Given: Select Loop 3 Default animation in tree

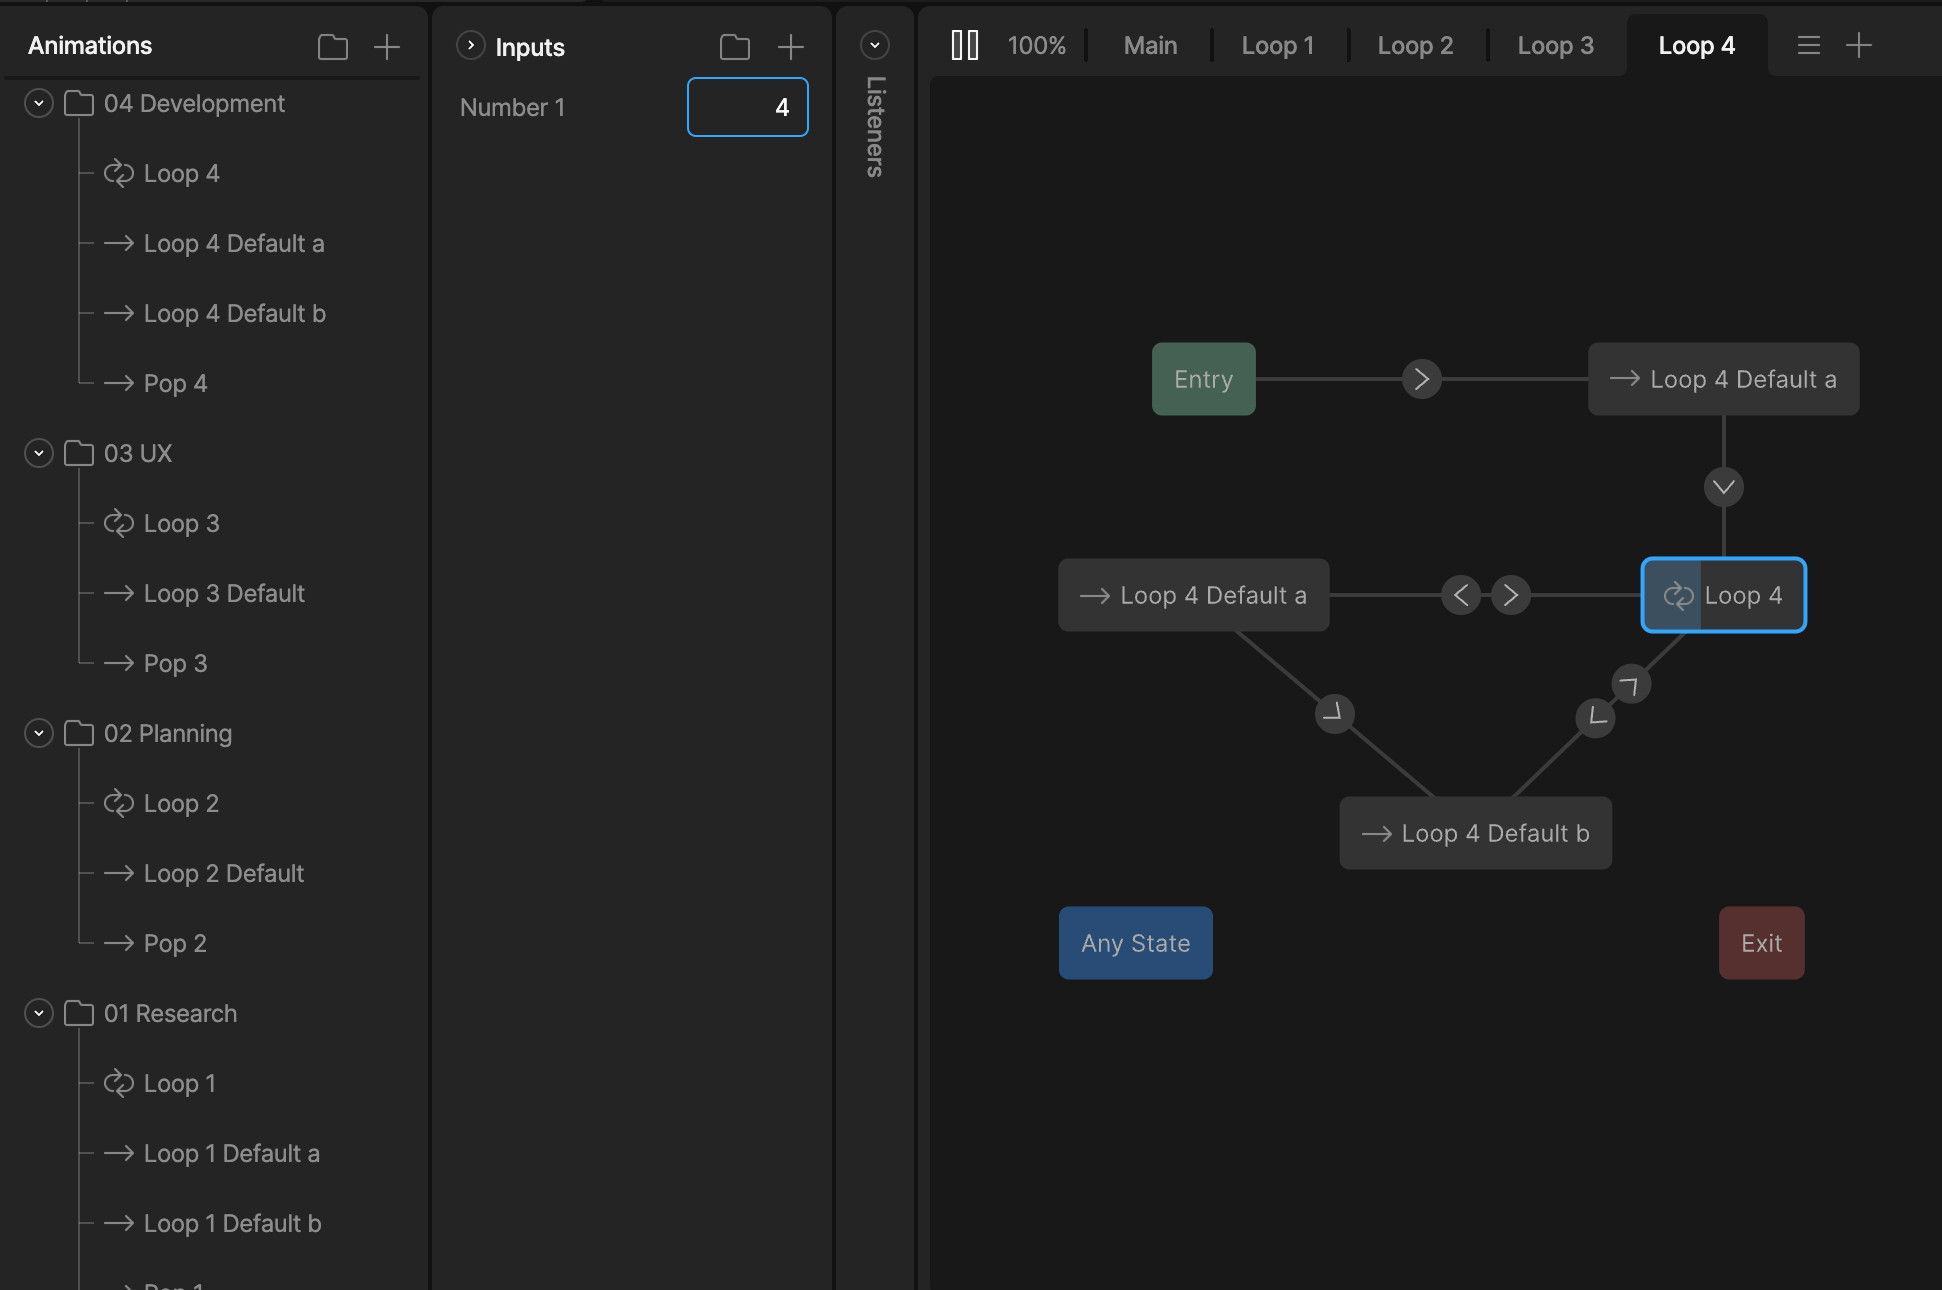Looking at the screenshot, I should click(x=224, y=593).
